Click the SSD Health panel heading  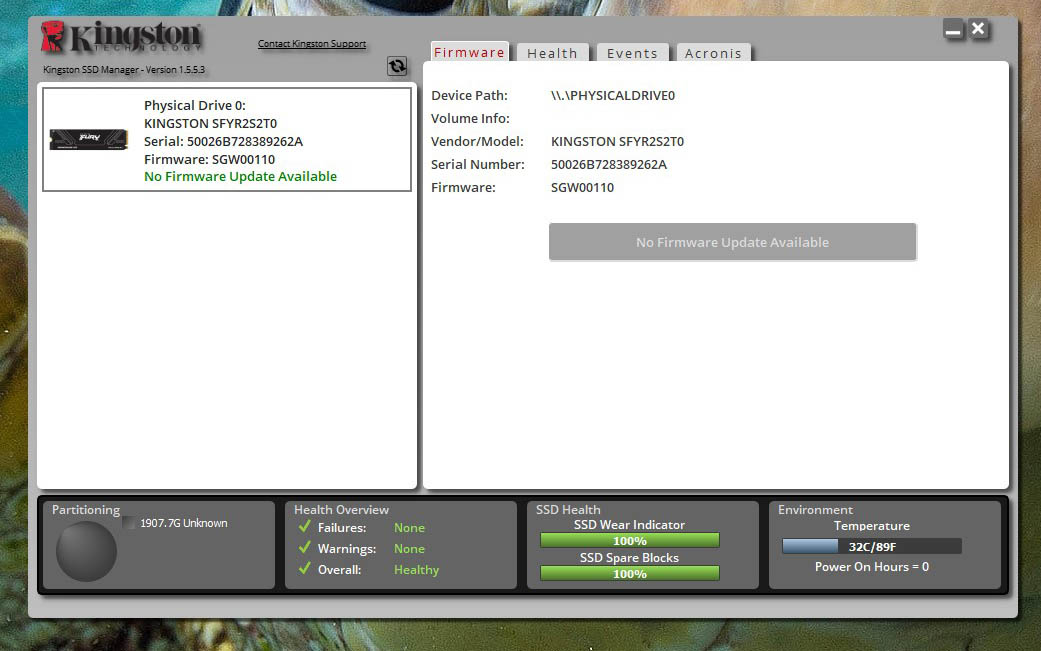pyautogui.click(x=568, y=510)
